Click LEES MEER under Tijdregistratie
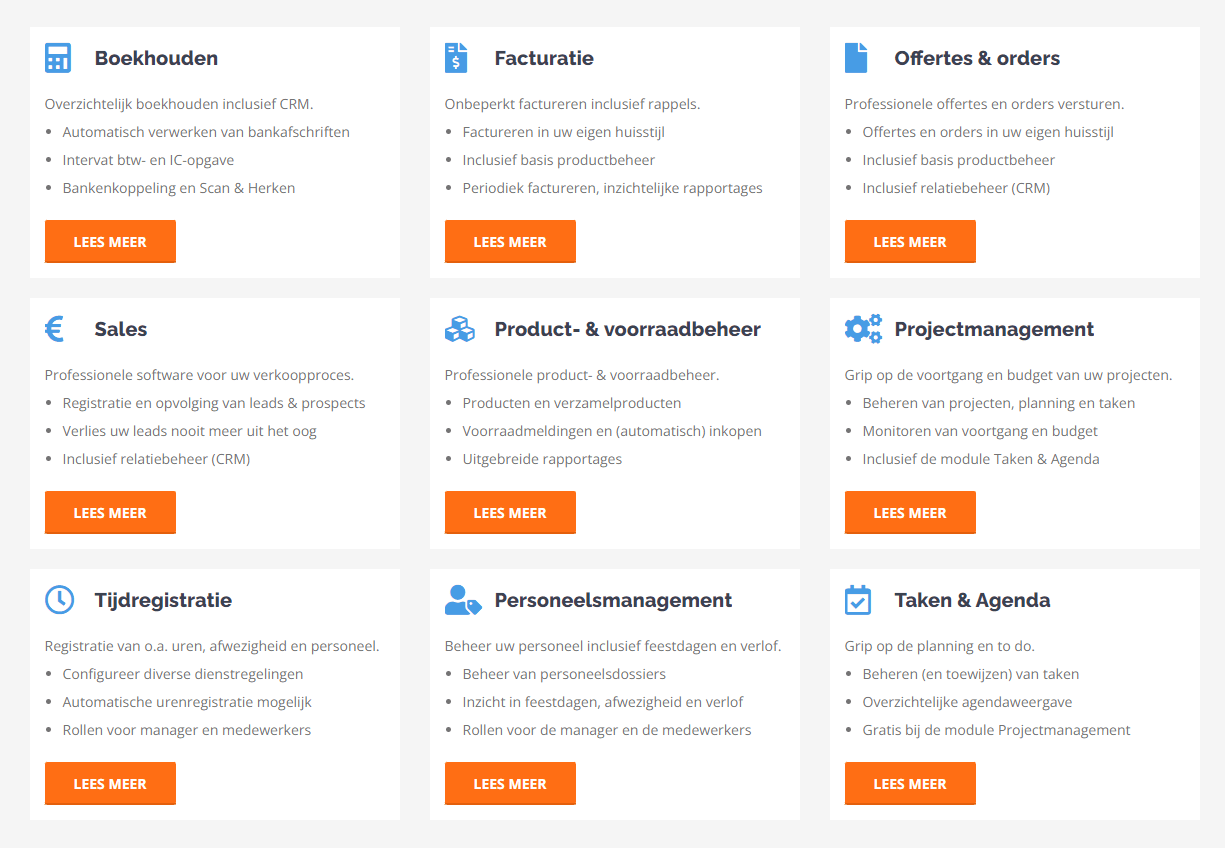The image size is (1225, 848). click(110, 783)
